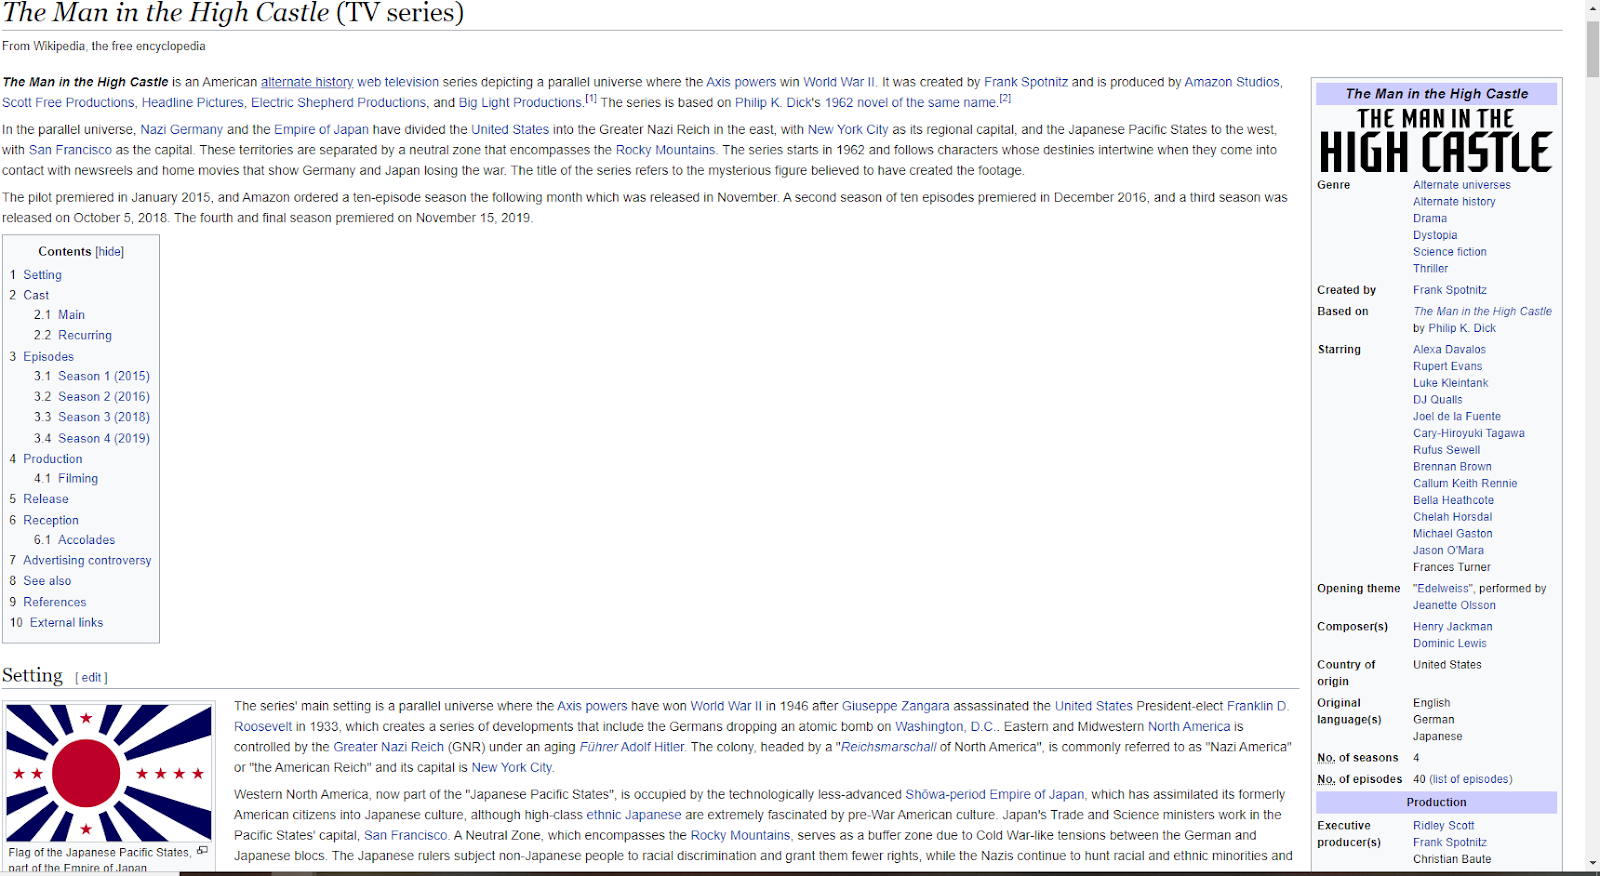
Task: Jump to the Reception contents entry
Action: click(x=51, y=520)
